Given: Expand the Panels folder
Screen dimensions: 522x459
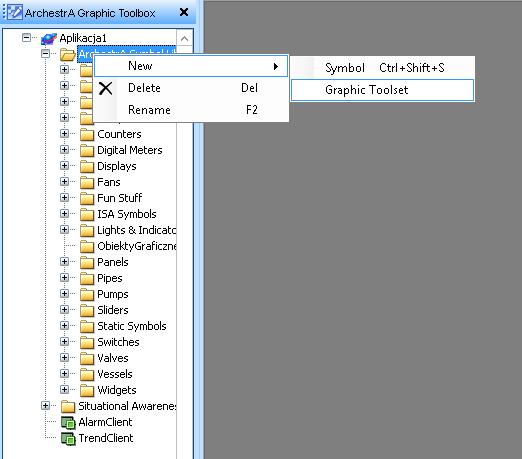Looking at the screenshot, I should coord(64,262).
